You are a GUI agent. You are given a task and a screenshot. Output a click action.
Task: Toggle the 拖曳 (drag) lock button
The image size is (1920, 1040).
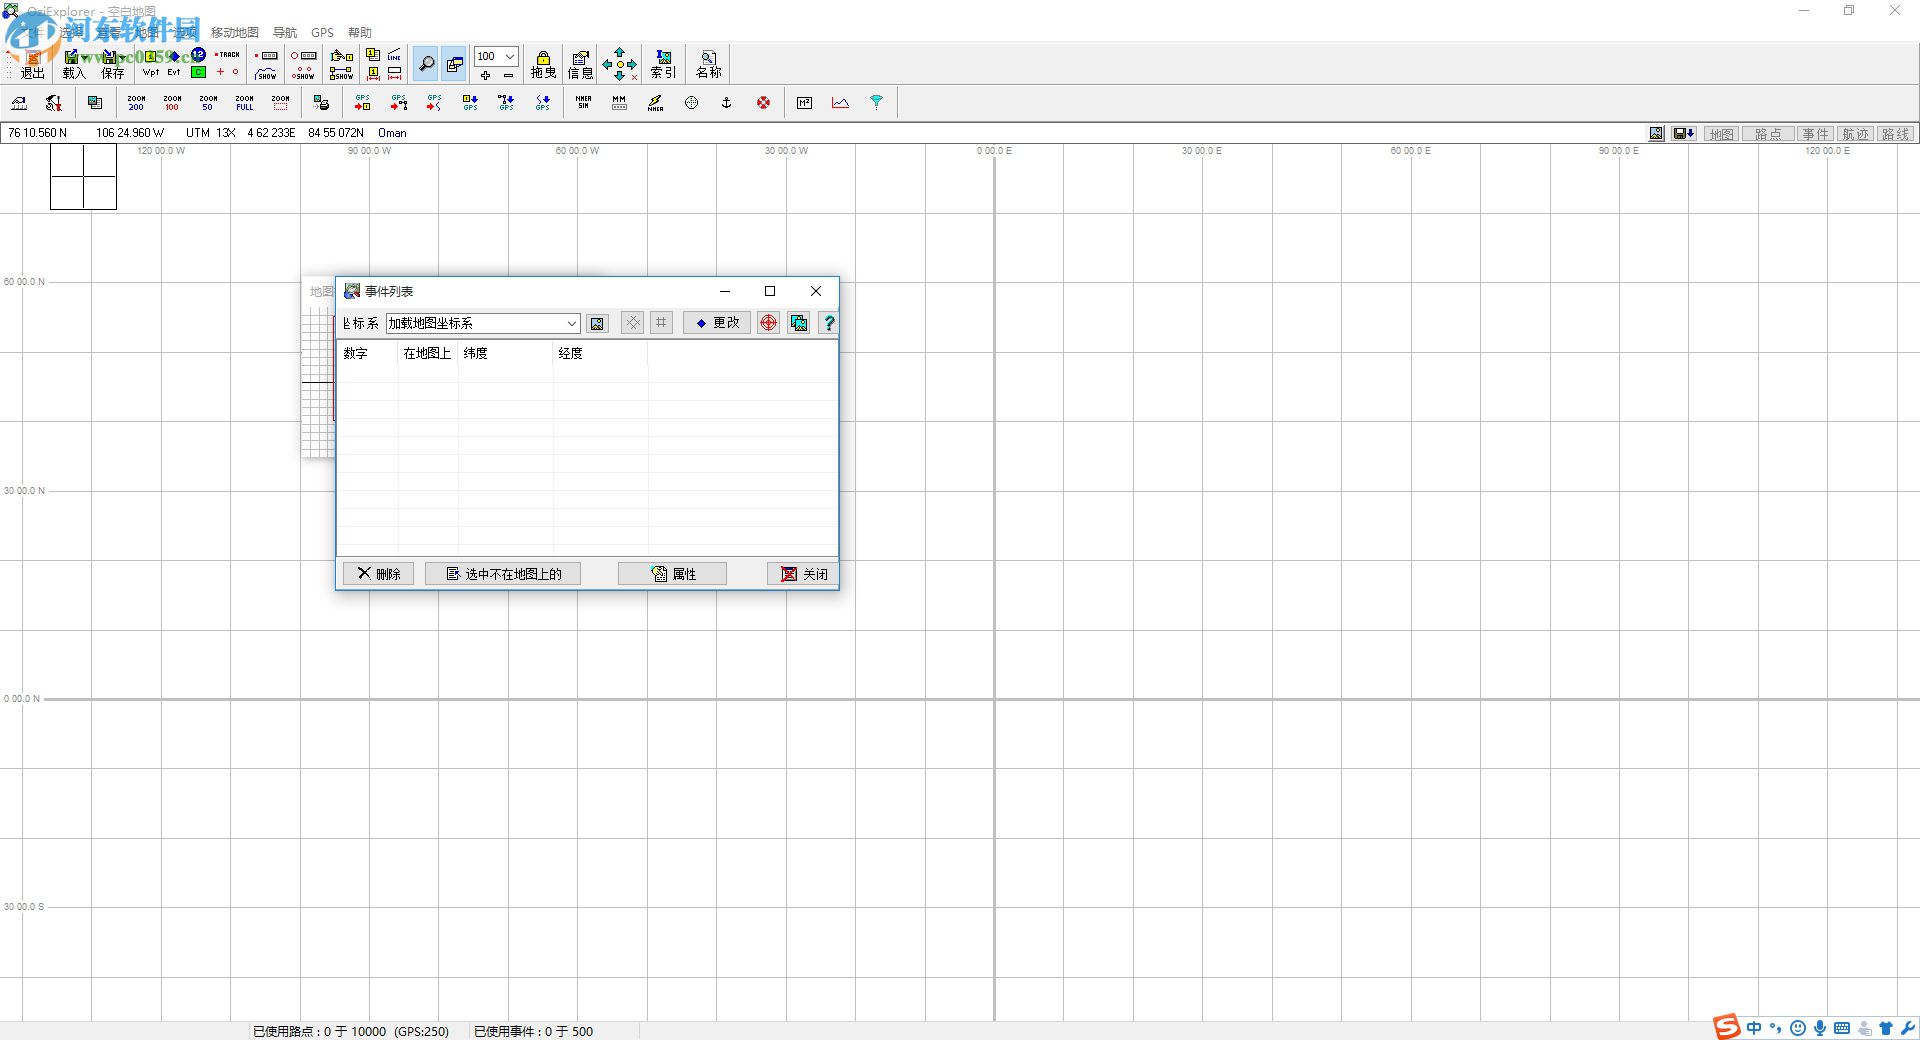coord(543,64)
